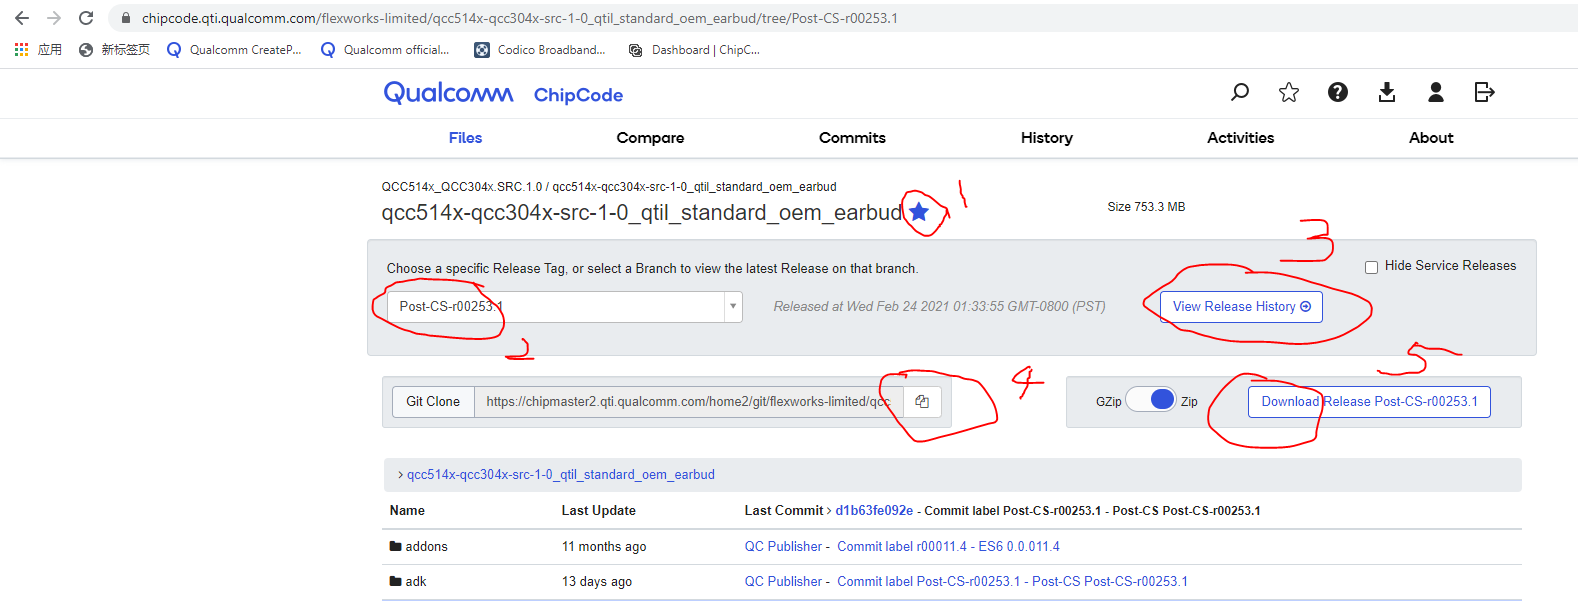Open the Dashboard ChipCode bookmark
Image resolution: width=1578 pixels, height=601 pixels.
(694, 49)
